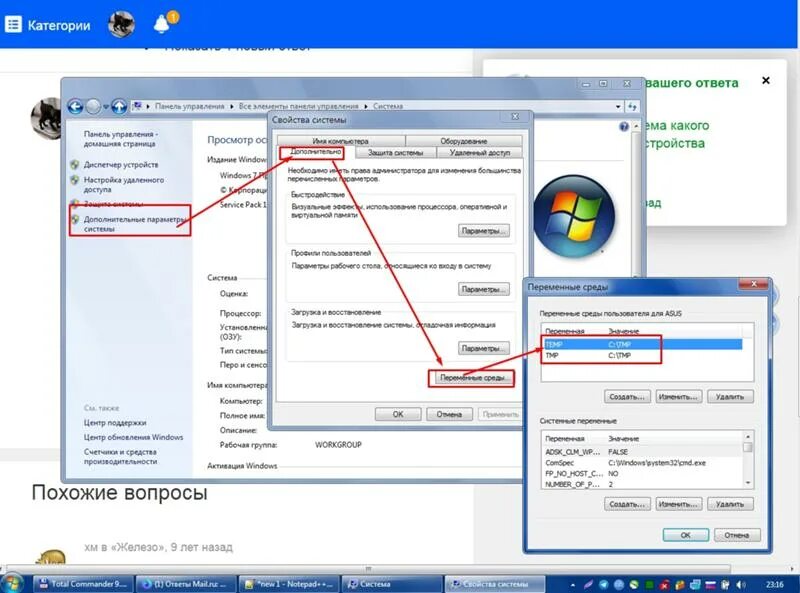Screen dimensions: 800x593
Task: Open Параметры in the Быстродействие section
Action: (484, 231)
